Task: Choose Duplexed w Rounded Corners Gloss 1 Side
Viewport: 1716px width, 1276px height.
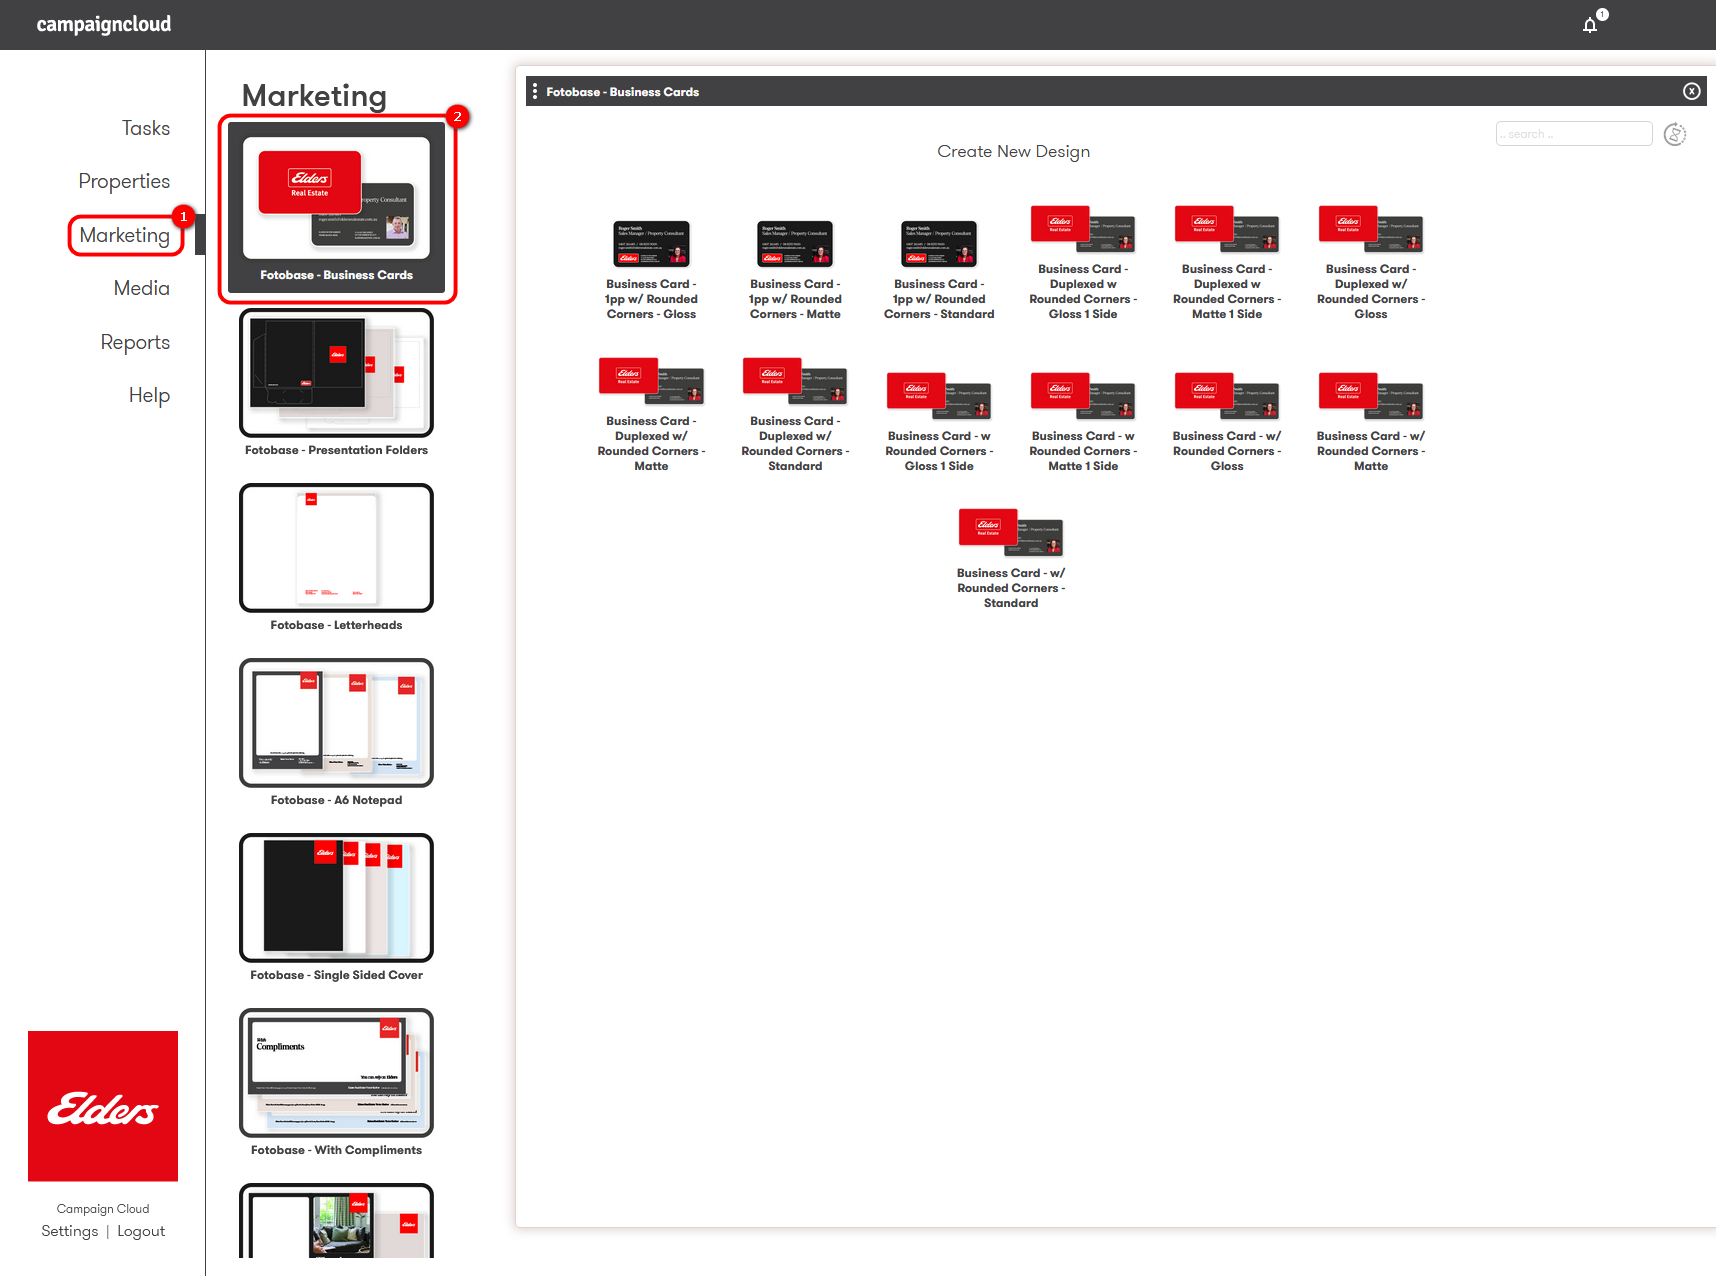Action: 1083,263
